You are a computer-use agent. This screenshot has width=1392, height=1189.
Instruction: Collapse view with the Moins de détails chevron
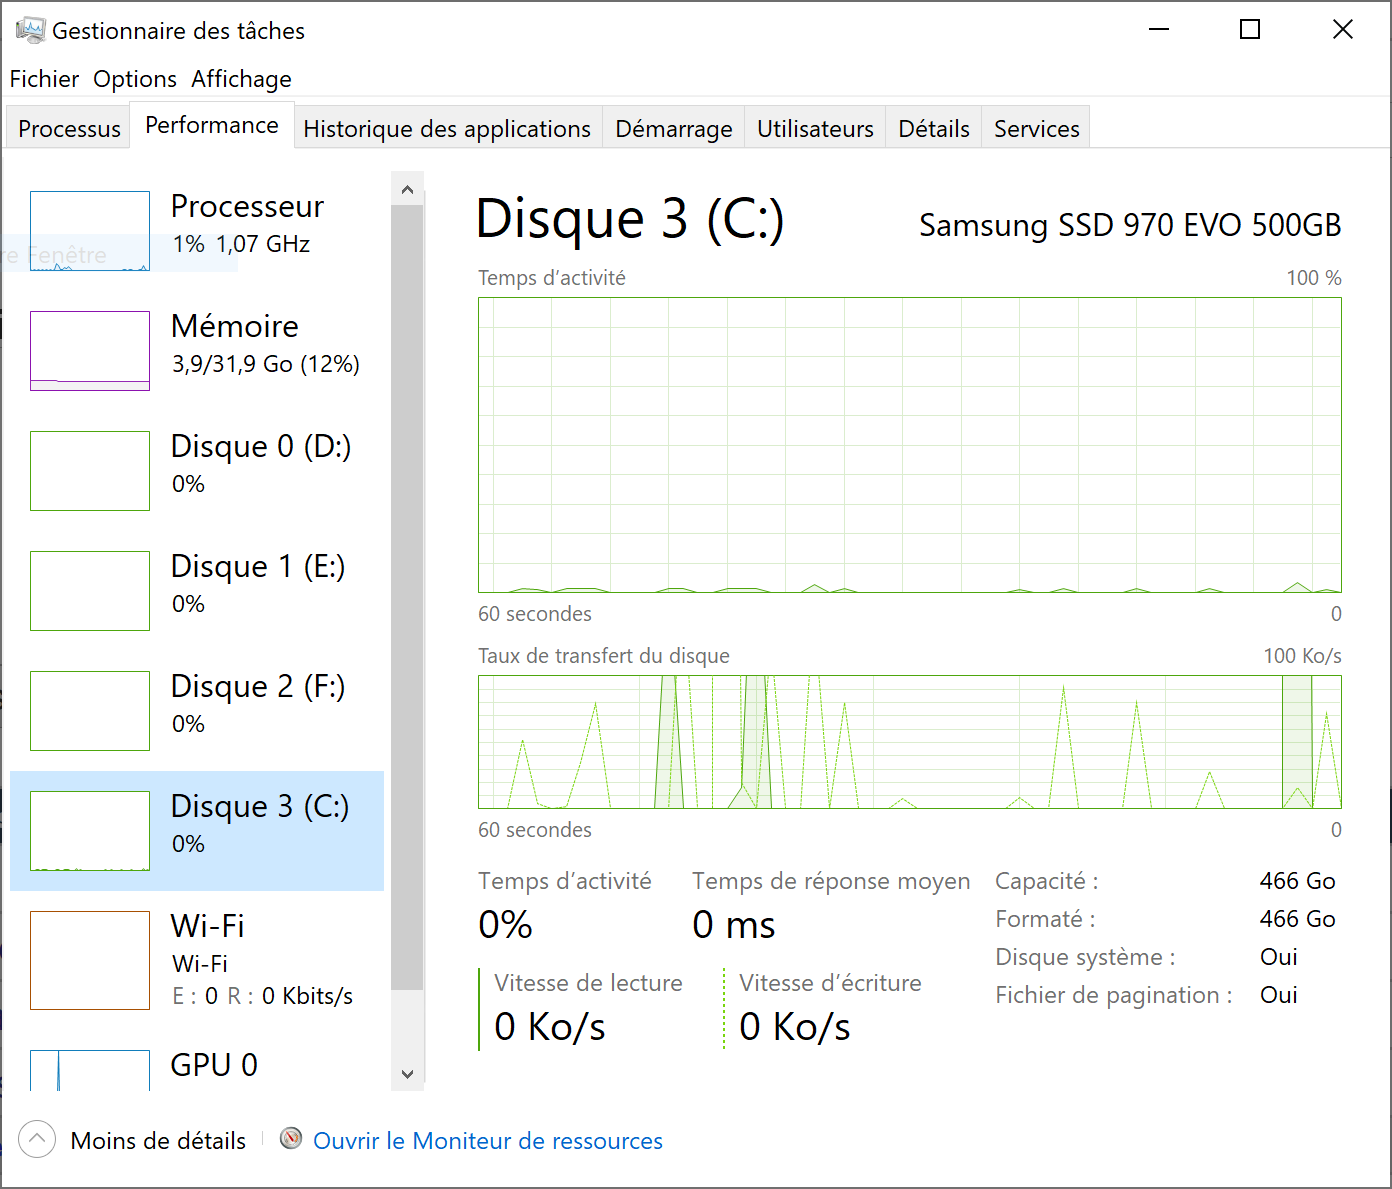(x=37, y=1139)
